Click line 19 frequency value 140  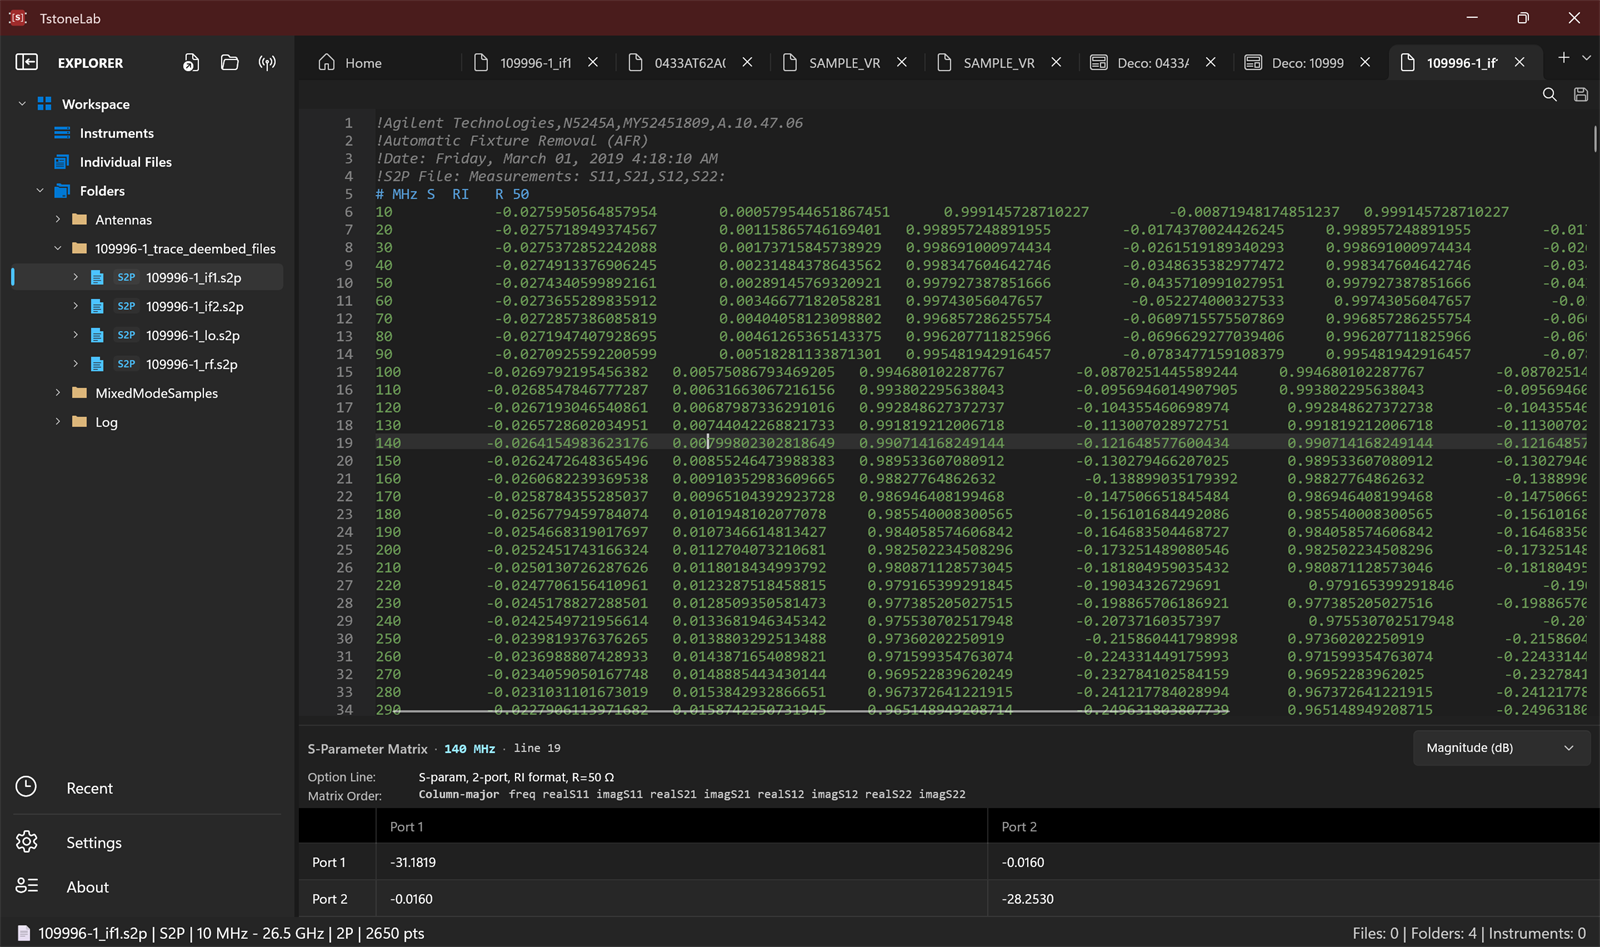point(388,443)
